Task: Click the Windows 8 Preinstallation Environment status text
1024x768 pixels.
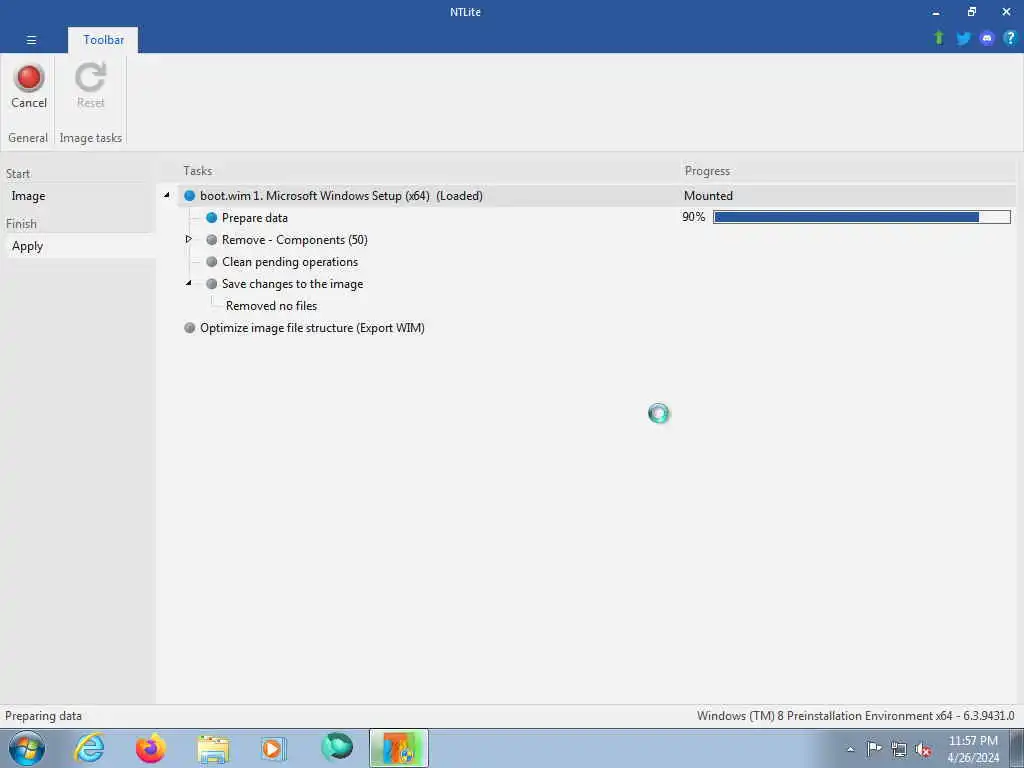Action: click(x=856, y=716)
